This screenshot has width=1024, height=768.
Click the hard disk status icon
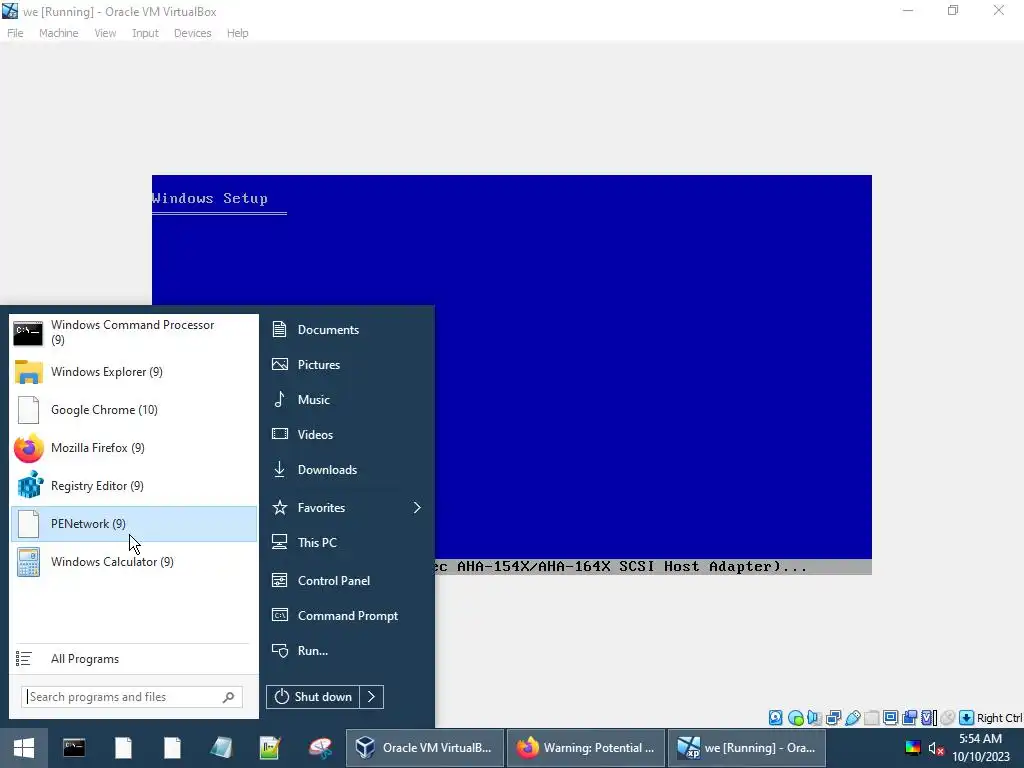pyautogui.click(x=775, y=718)
